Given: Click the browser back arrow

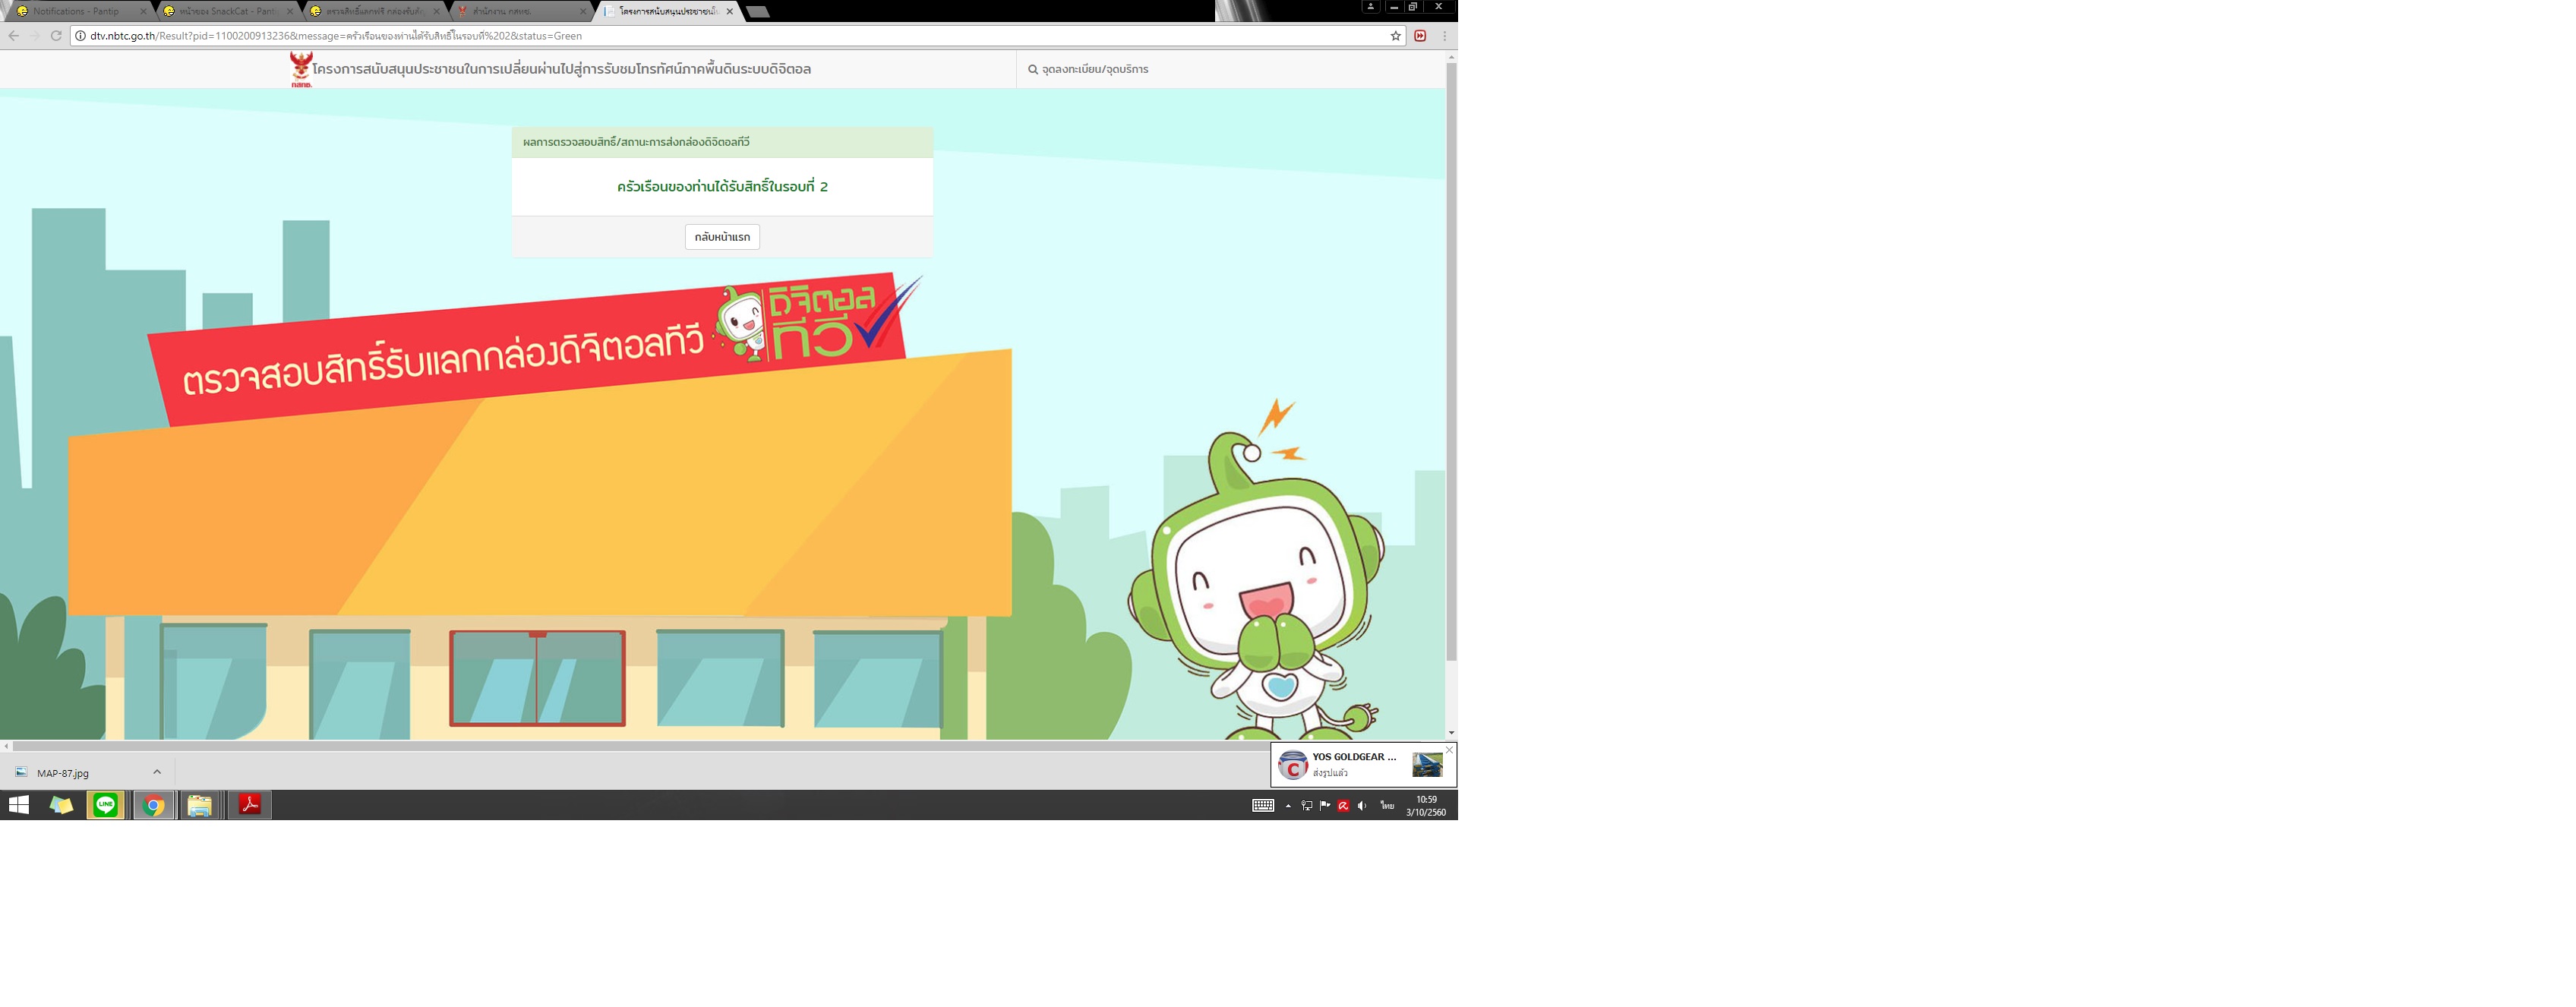Looking at the screenshot, I should pyautogui.click(x=13, y=36).
